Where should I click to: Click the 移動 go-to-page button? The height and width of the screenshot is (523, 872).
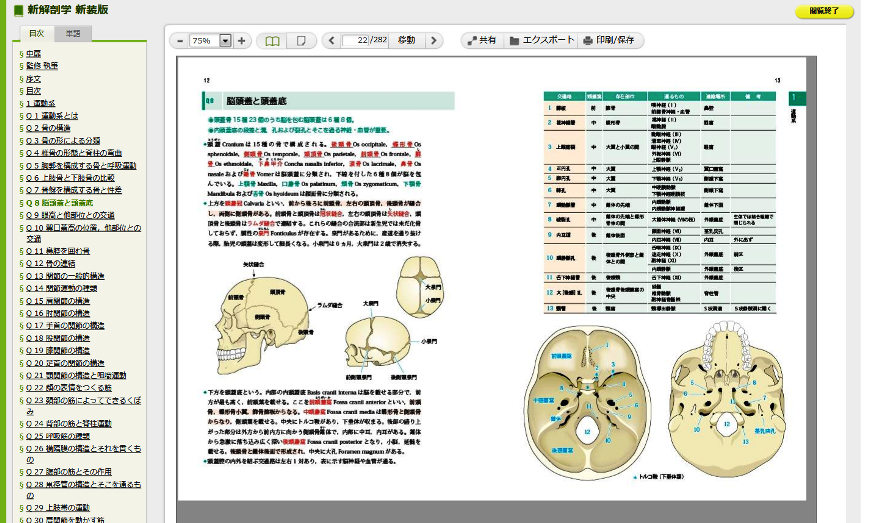pos(407,40)
